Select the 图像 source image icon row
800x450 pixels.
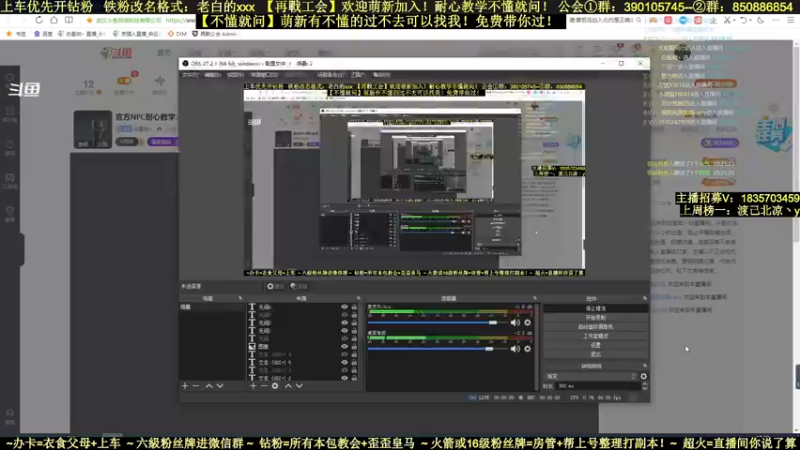pyautogui.click(x=252, y=346)
